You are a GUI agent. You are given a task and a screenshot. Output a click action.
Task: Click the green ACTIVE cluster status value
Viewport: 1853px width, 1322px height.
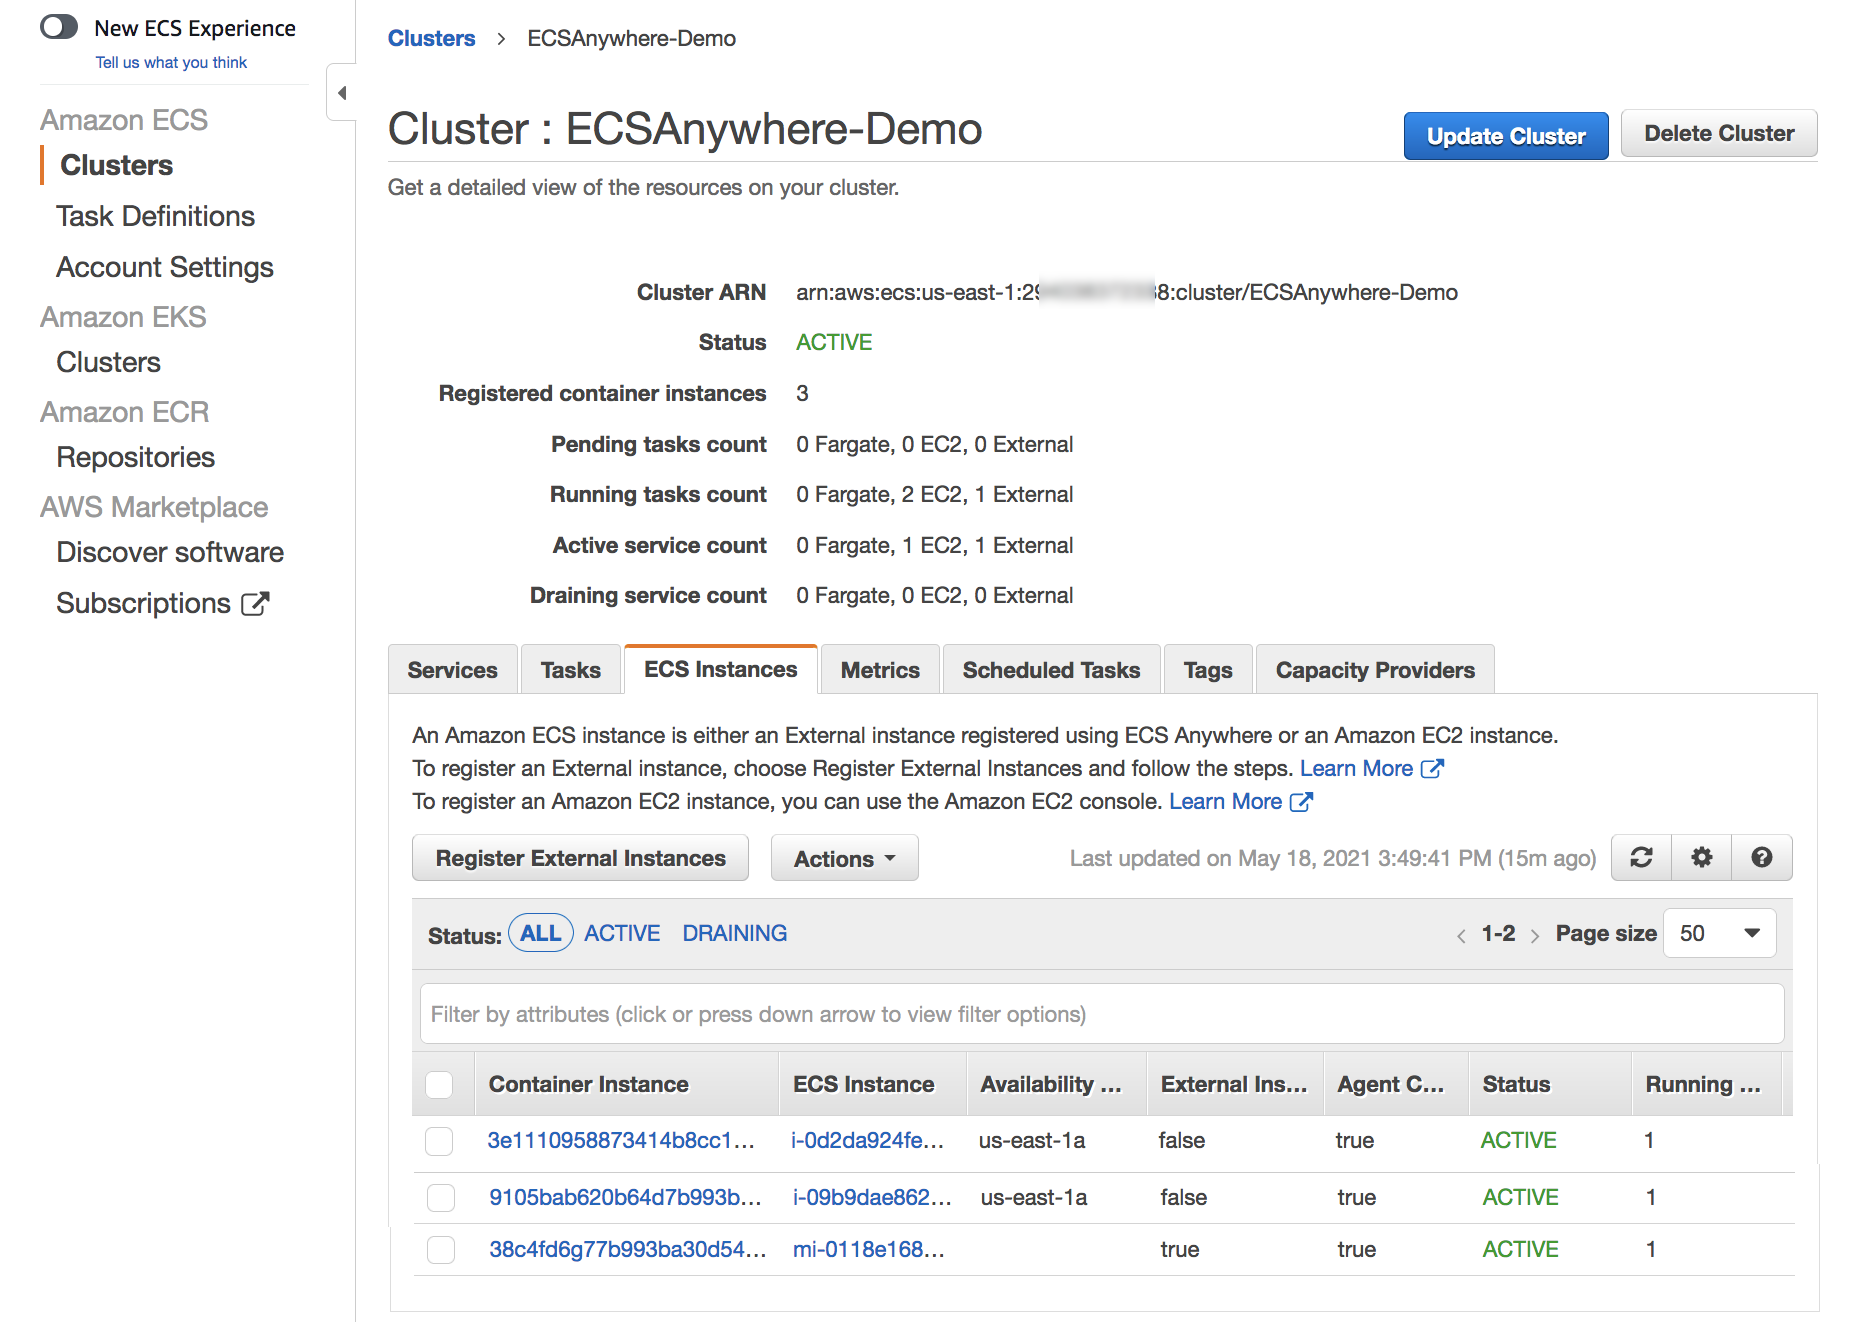(834, 343)
